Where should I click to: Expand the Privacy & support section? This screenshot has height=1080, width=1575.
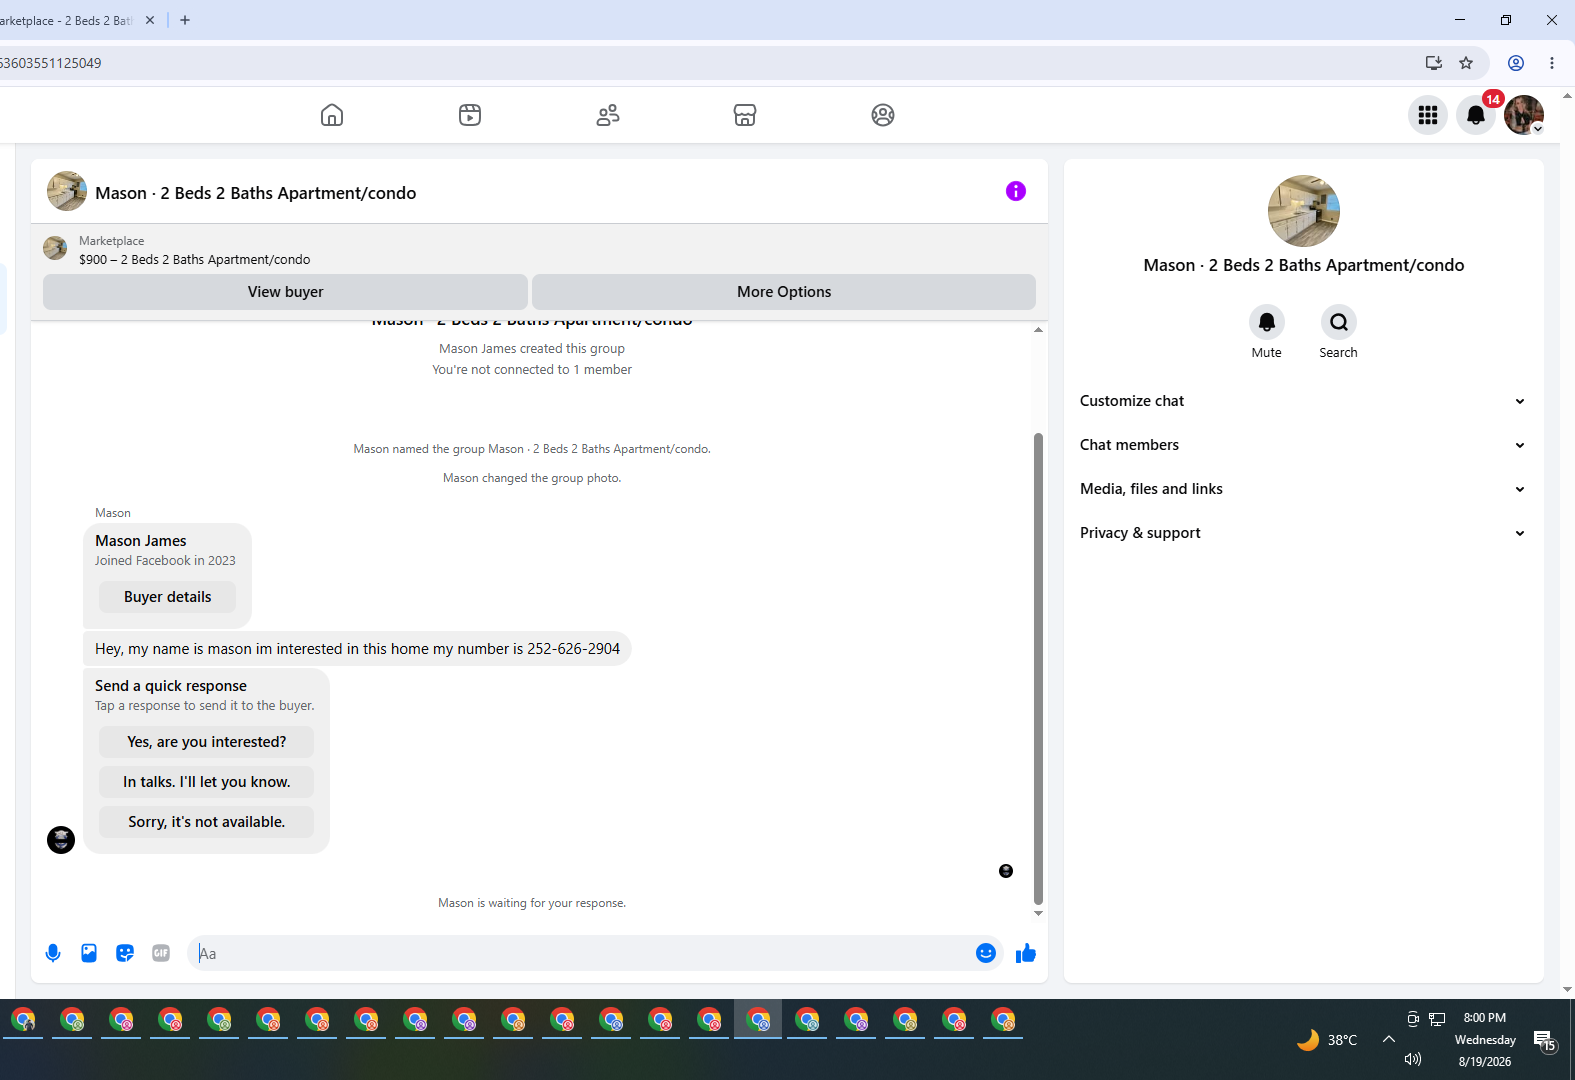click(1304, 533)
